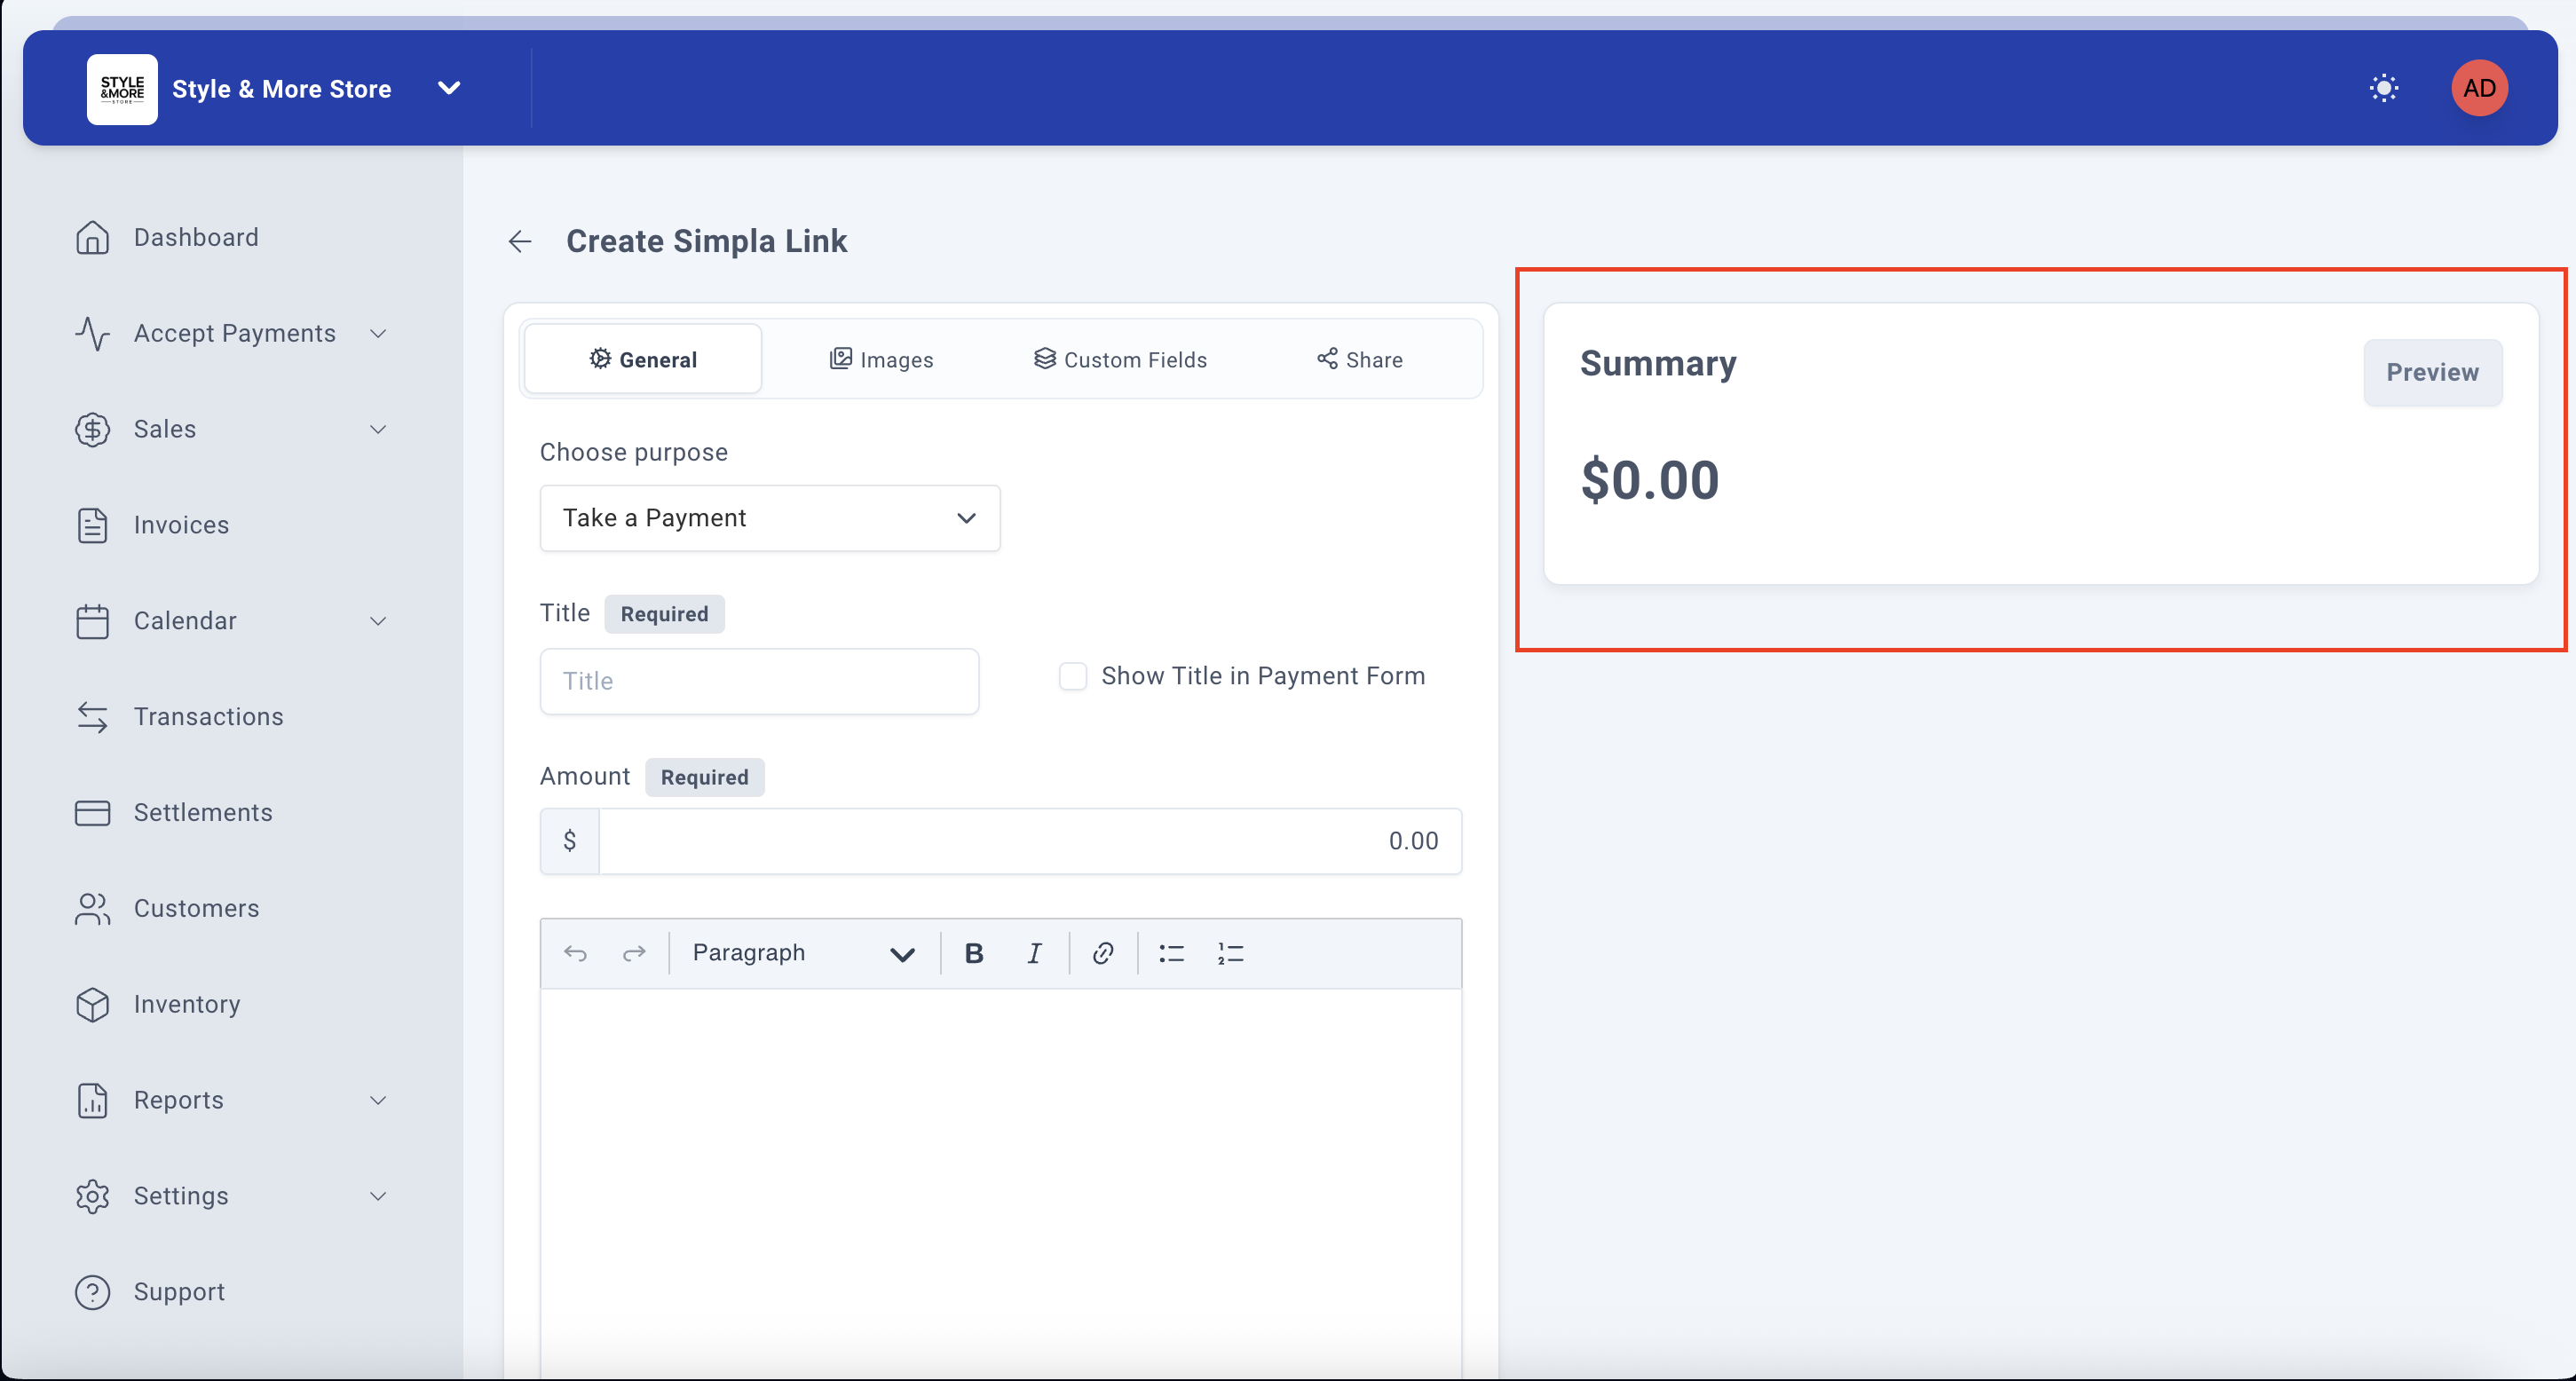Open the Choose purpose dropdown

pyautogui.click(x=769, y=518)
